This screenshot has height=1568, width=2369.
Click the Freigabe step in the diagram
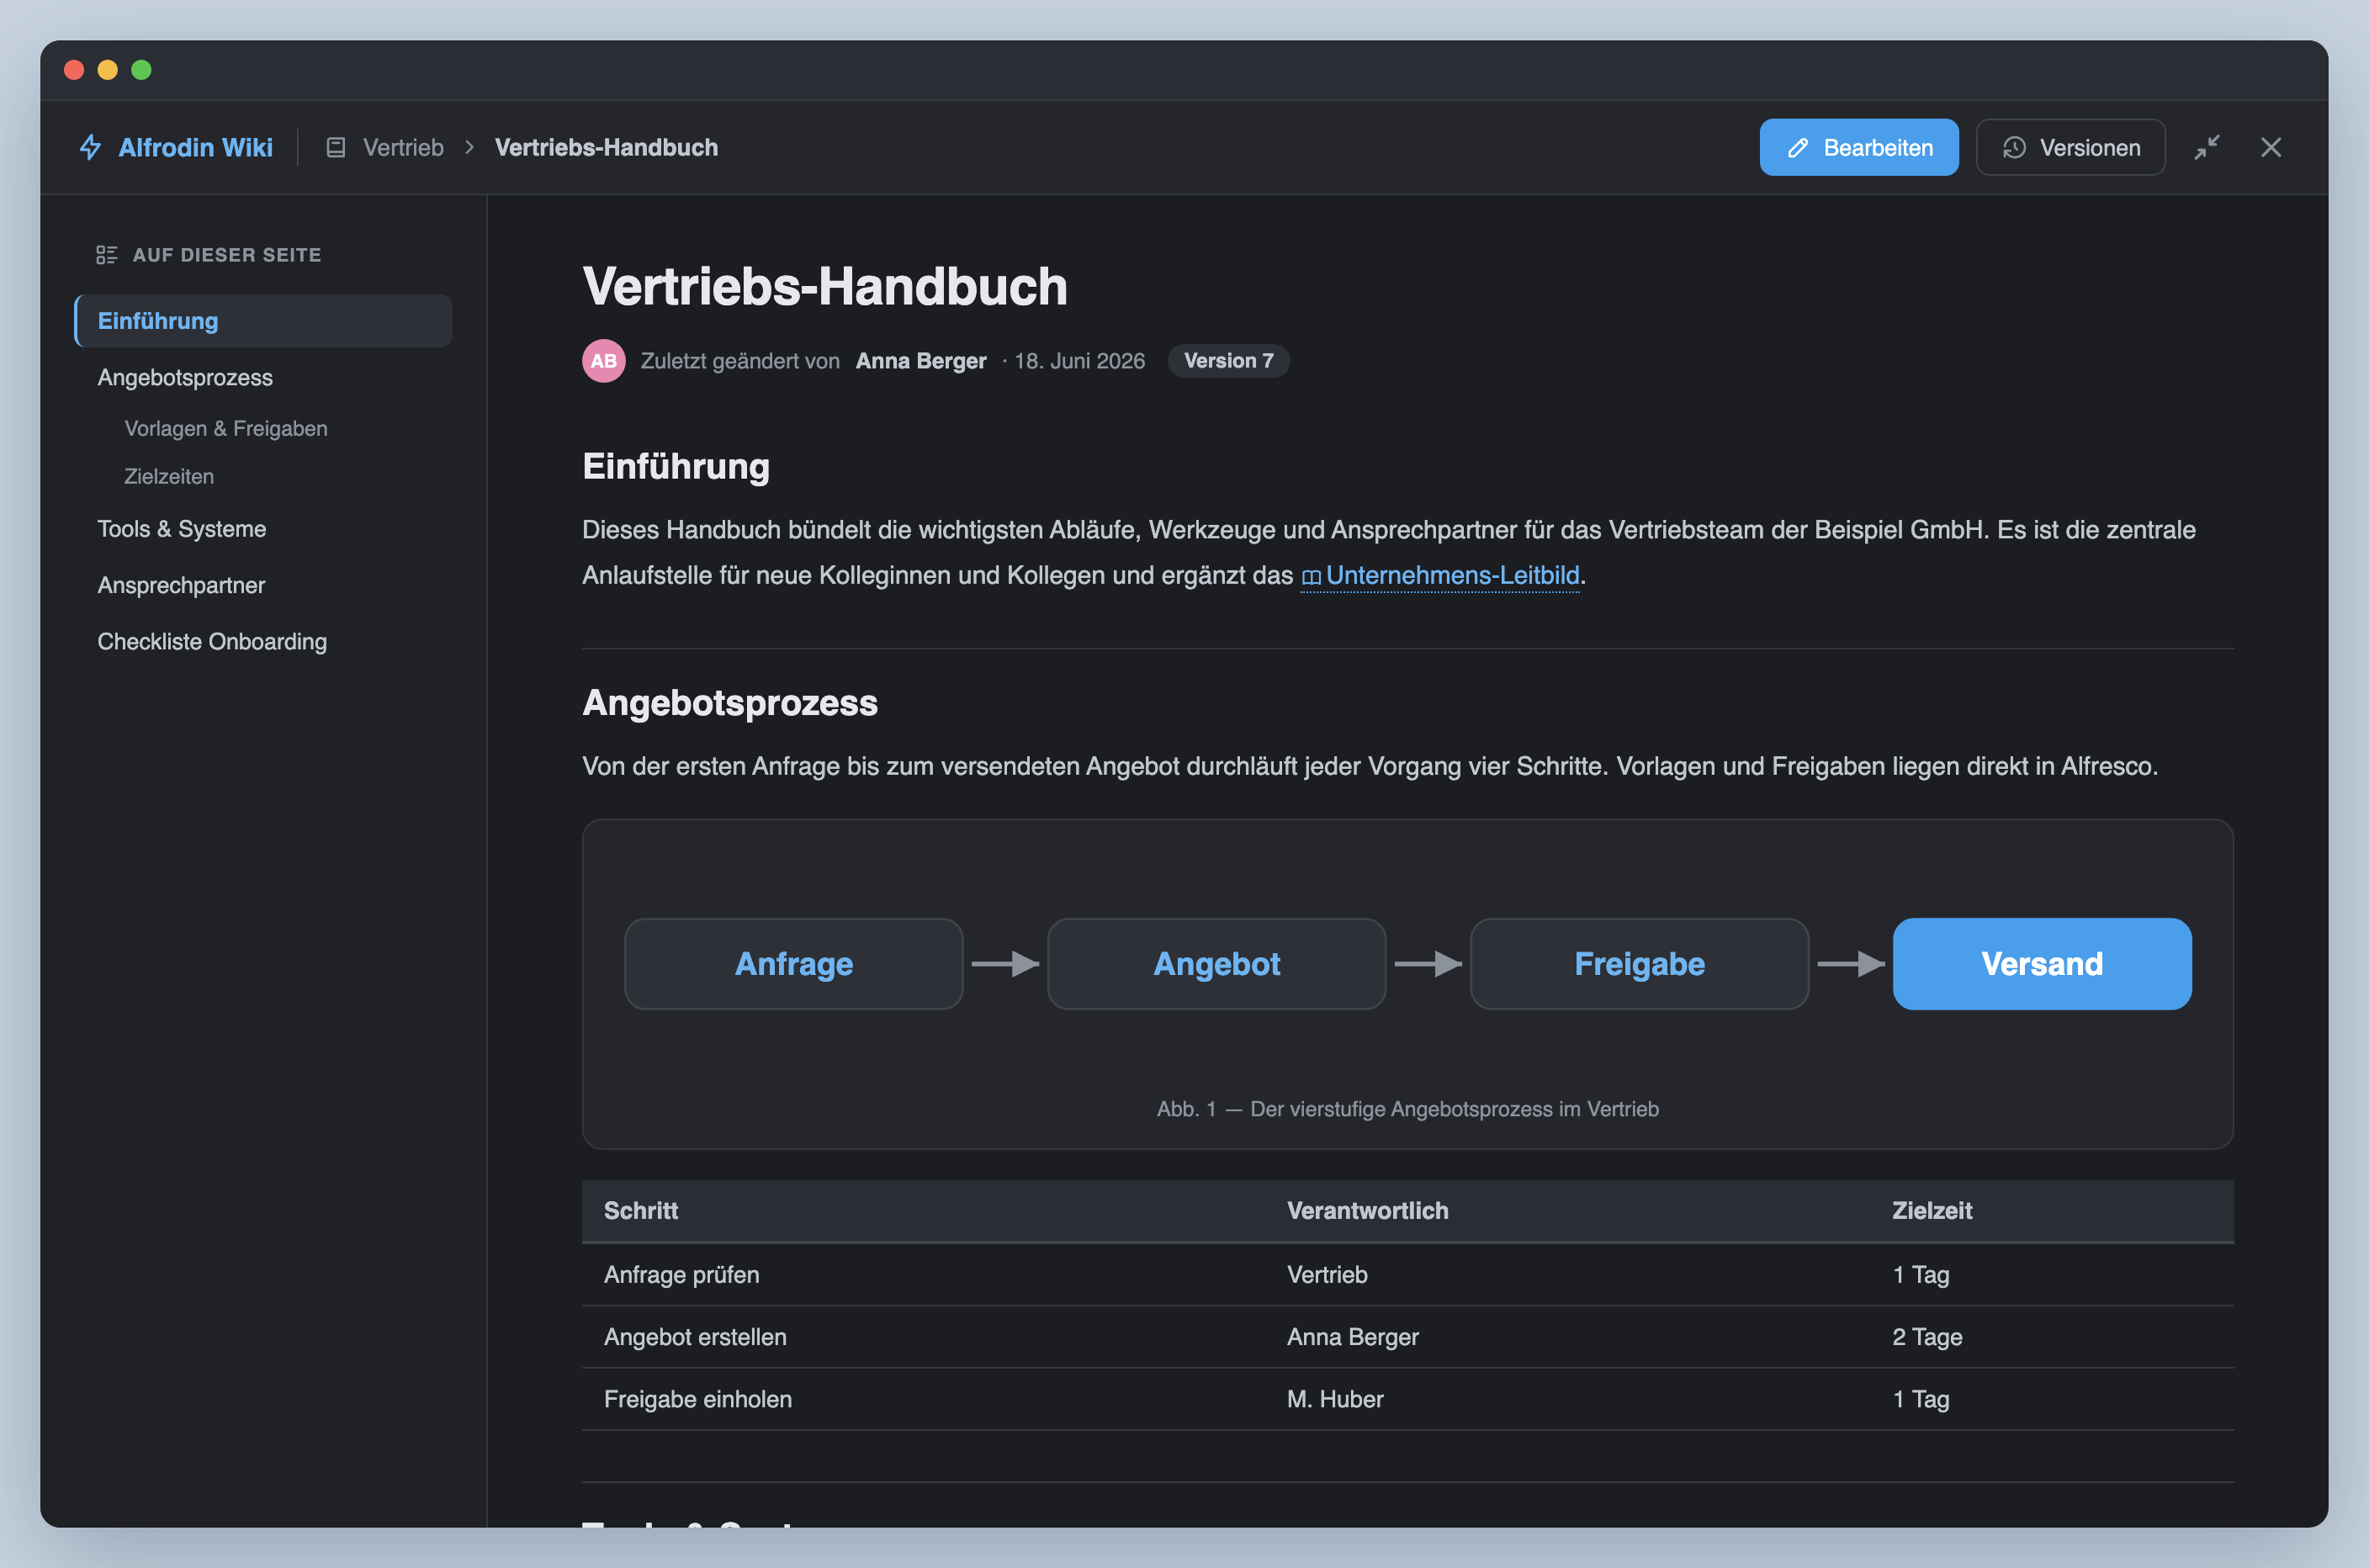point(1640,964)
